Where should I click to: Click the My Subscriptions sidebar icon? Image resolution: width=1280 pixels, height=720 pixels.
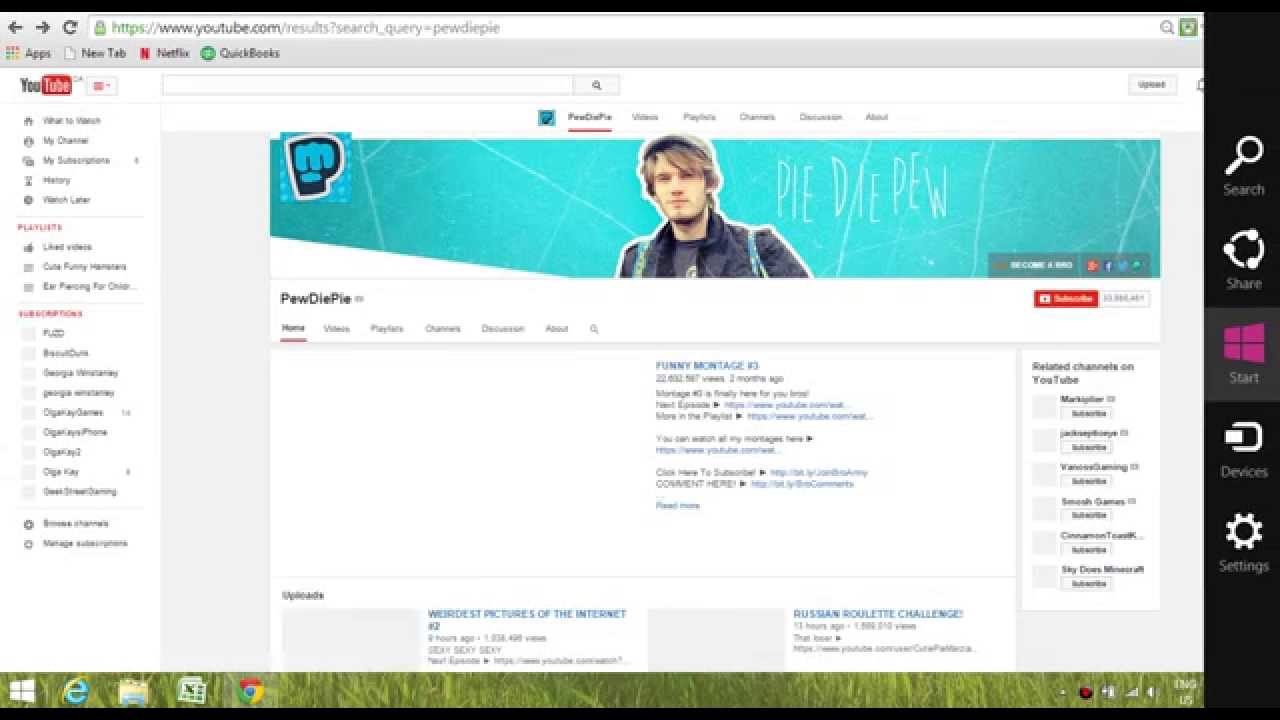(x=28, y=161)
